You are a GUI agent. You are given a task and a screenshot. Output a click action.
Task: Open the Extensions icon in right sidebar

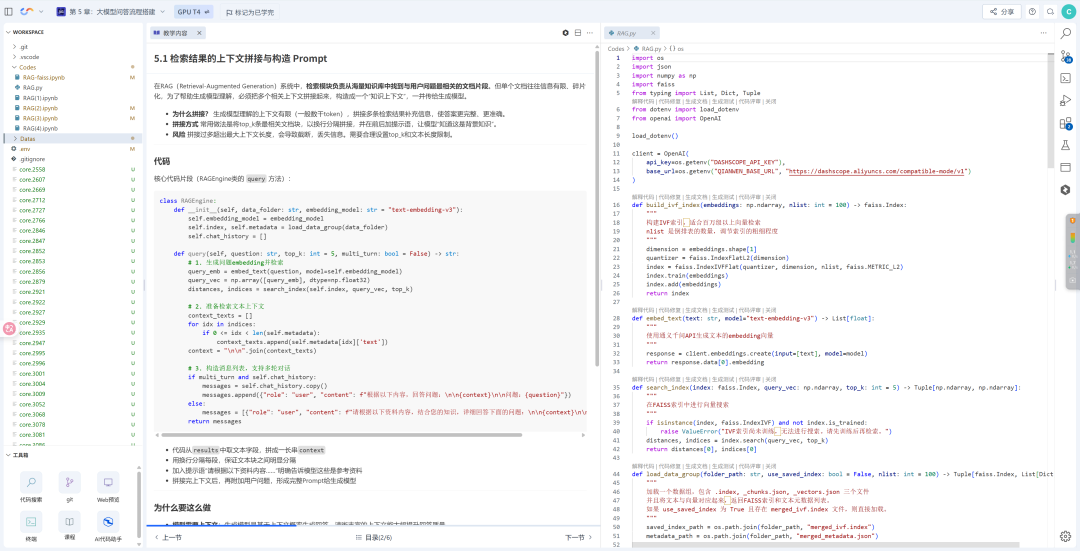tap(1065, 123)
